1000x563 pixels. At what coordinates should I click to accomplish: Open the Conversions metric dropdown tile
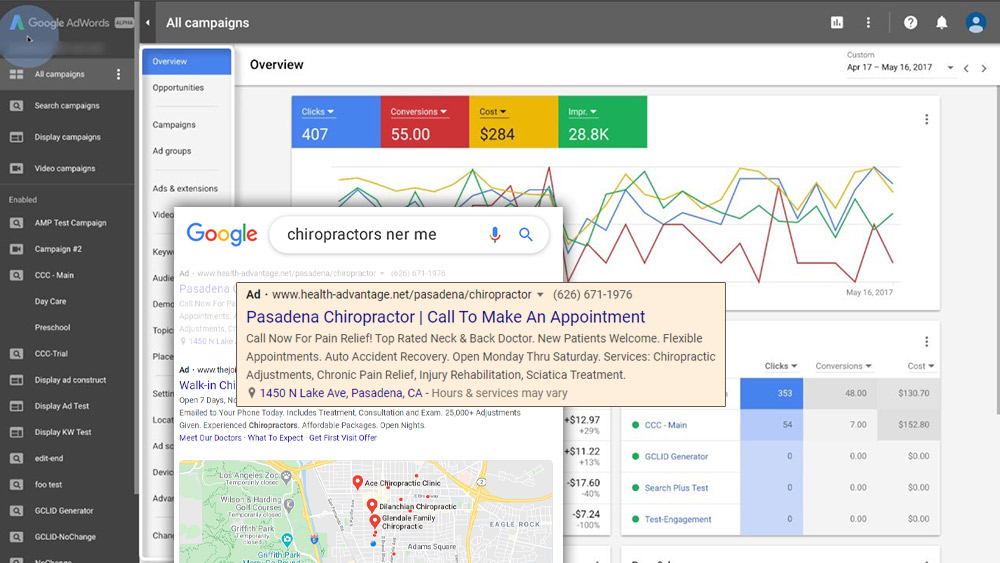click(x=425, y=122)
